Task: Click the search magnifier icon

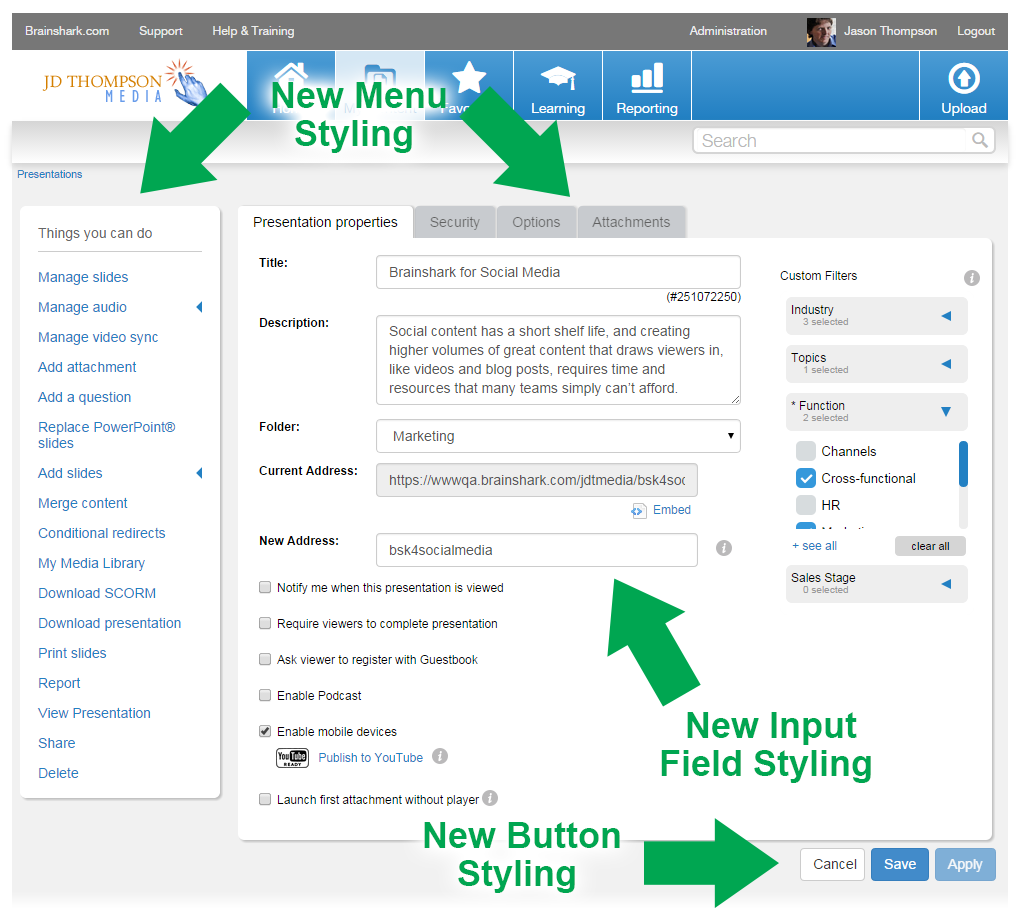Action: pyautogui.click(x=979, y=140)
